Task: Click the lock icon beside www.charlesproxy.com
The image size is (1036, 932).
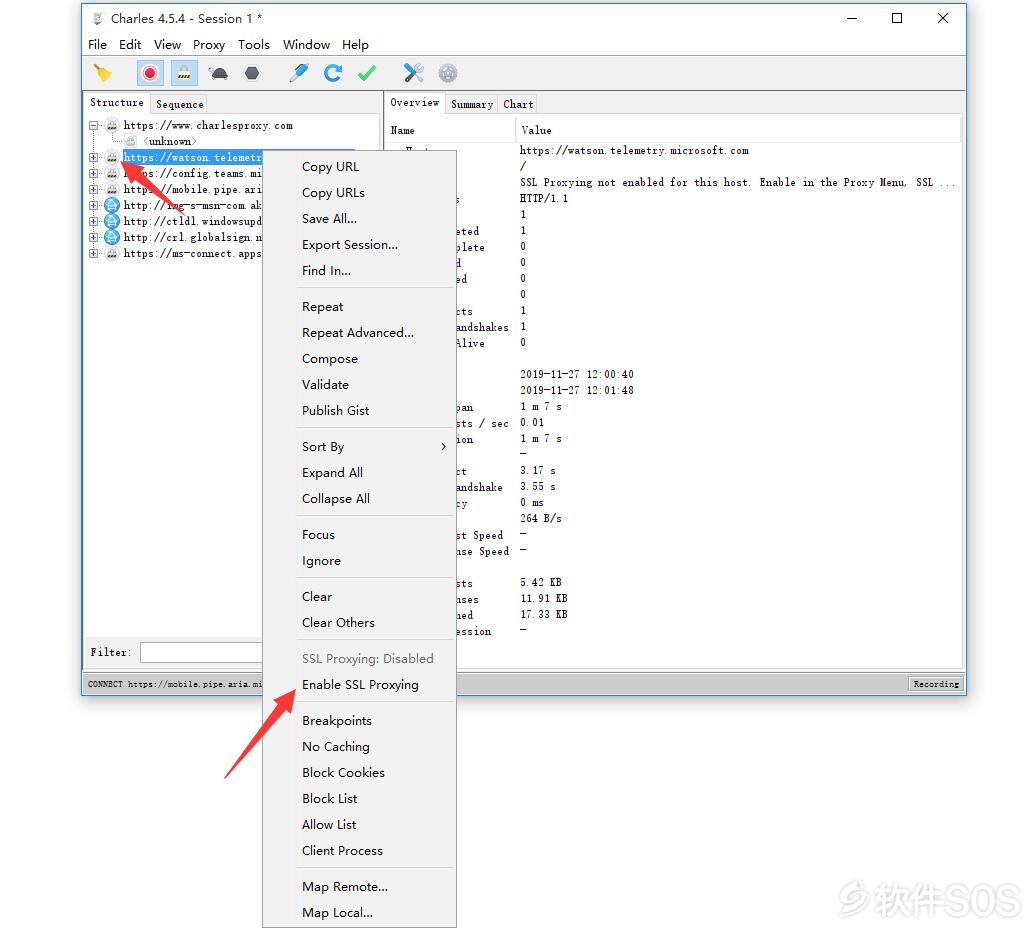Action: pos(112,125)
